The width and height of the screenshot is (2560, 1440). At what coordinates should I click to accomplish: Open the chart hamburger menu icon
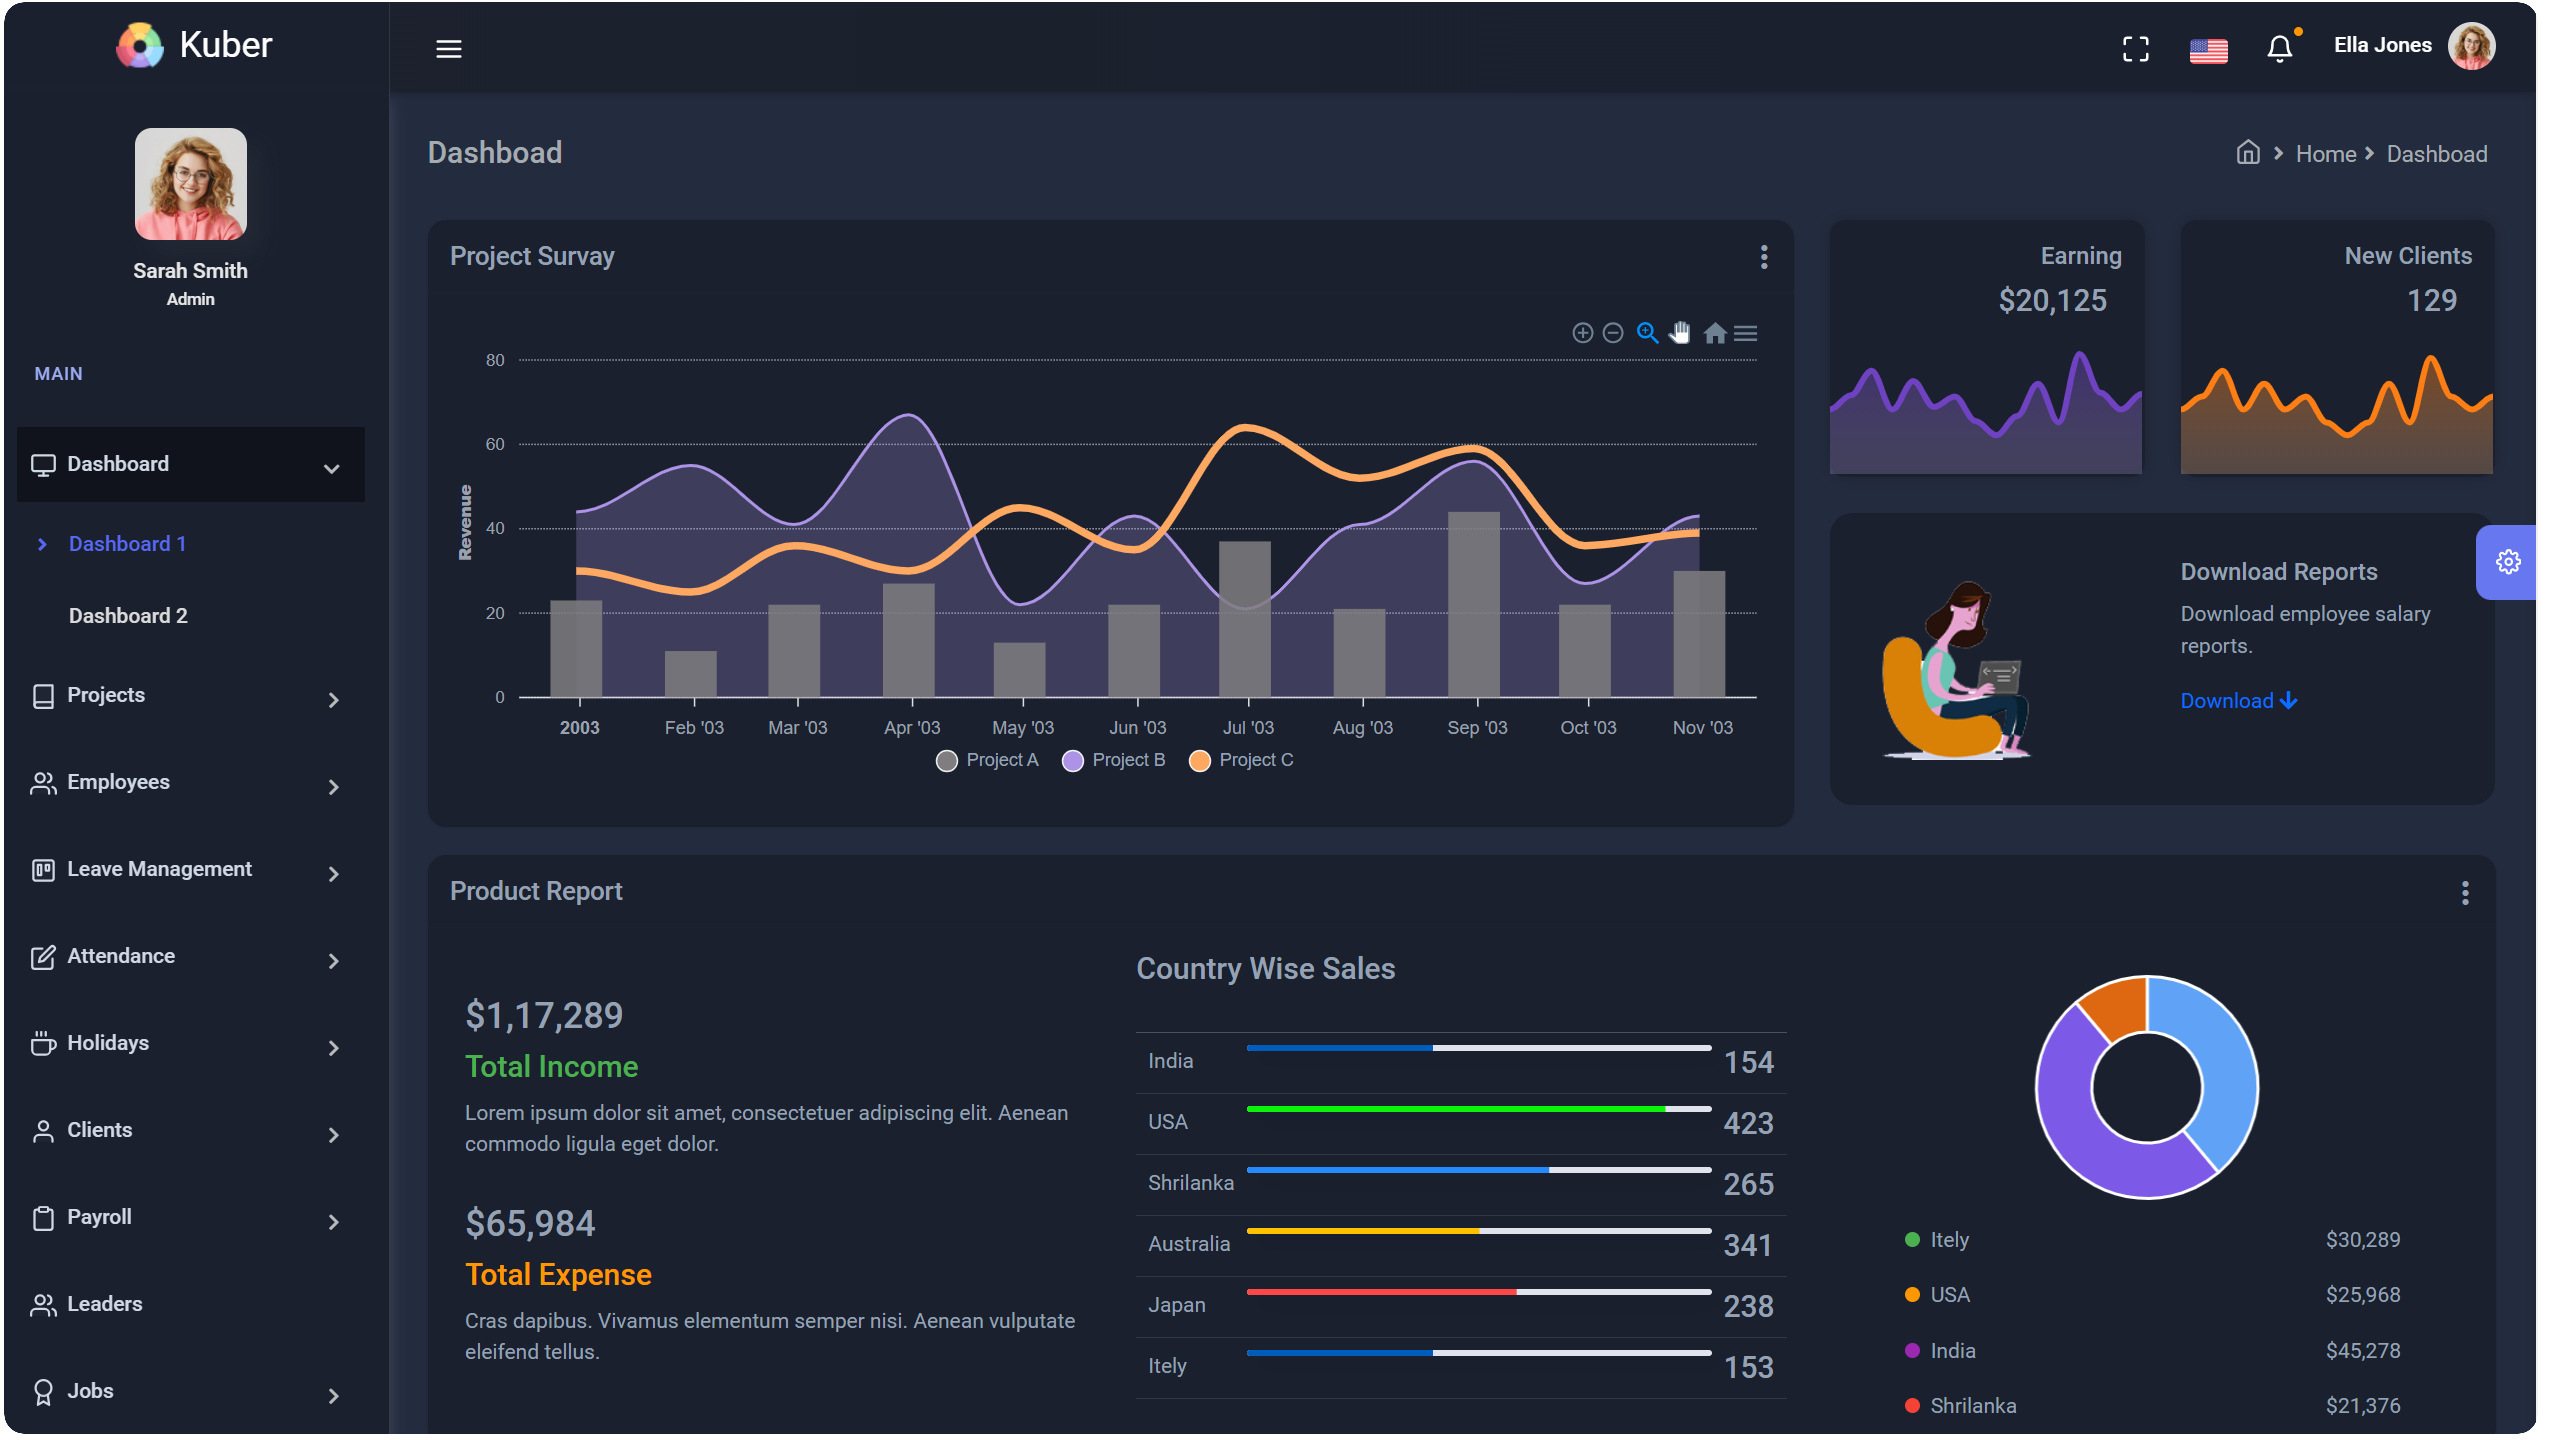[x=1746, y=333]
